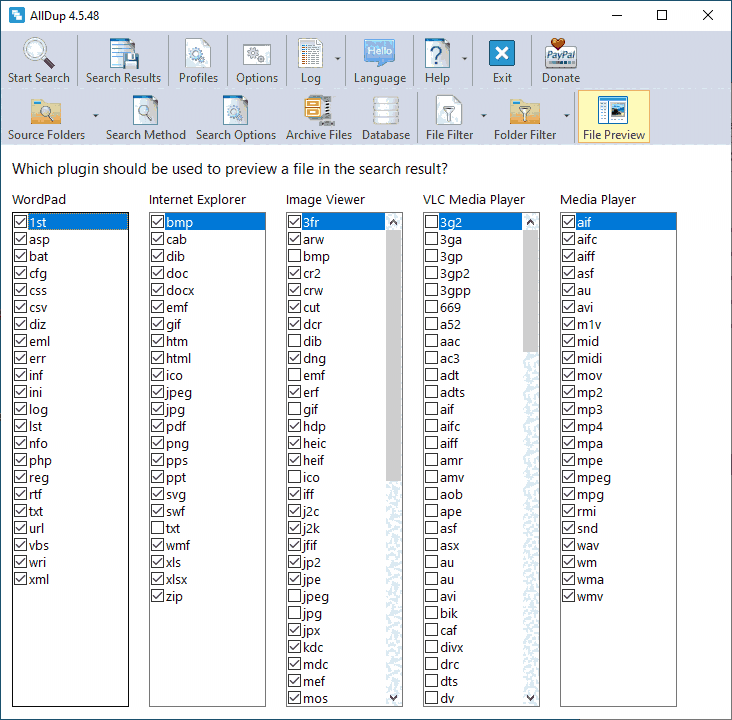Uncheck the mp3 checkbox in Media Player
Viewport: 732px width, 720px height.
coord(569,409)
